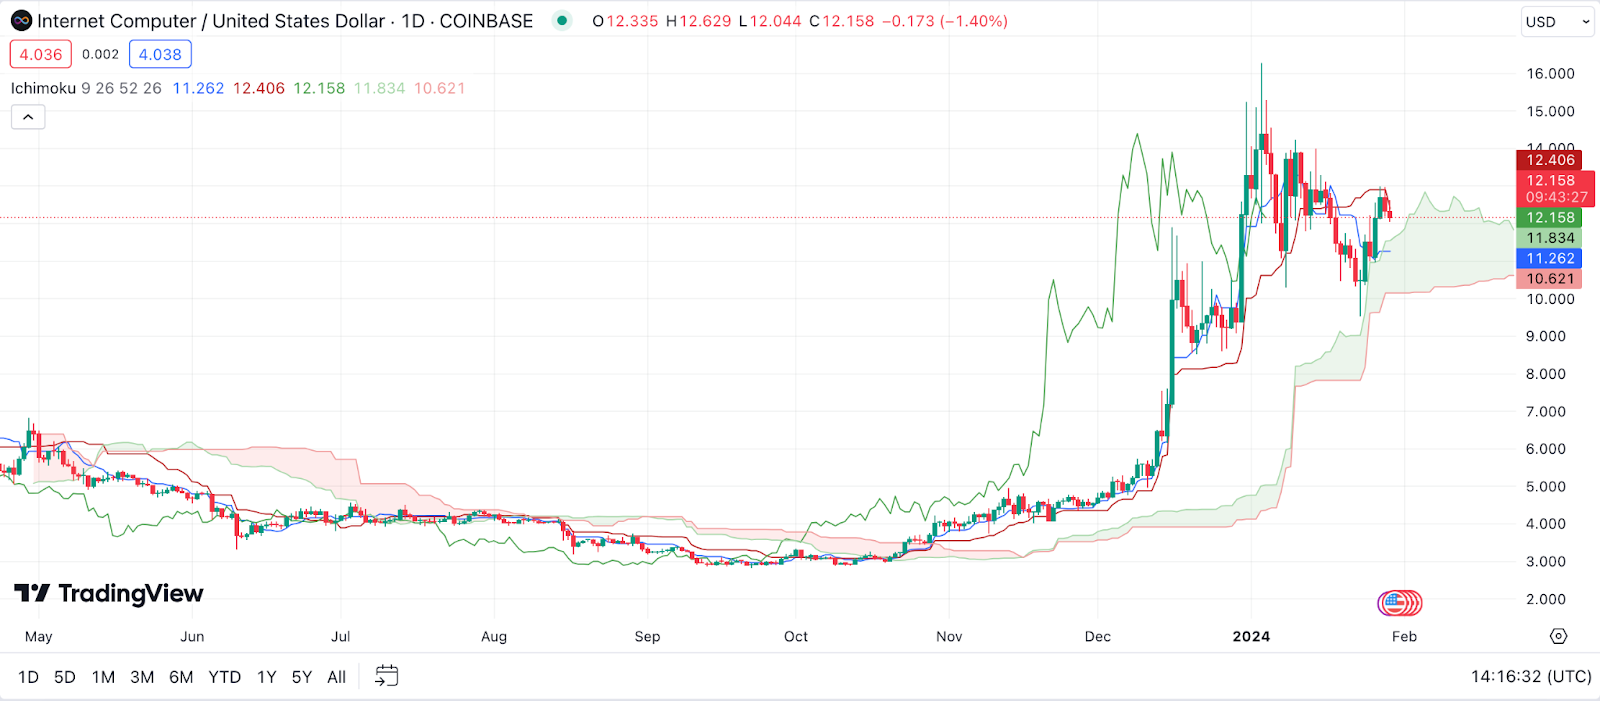
Task: Select the 3M time range
Action: (x=142, y=677)
